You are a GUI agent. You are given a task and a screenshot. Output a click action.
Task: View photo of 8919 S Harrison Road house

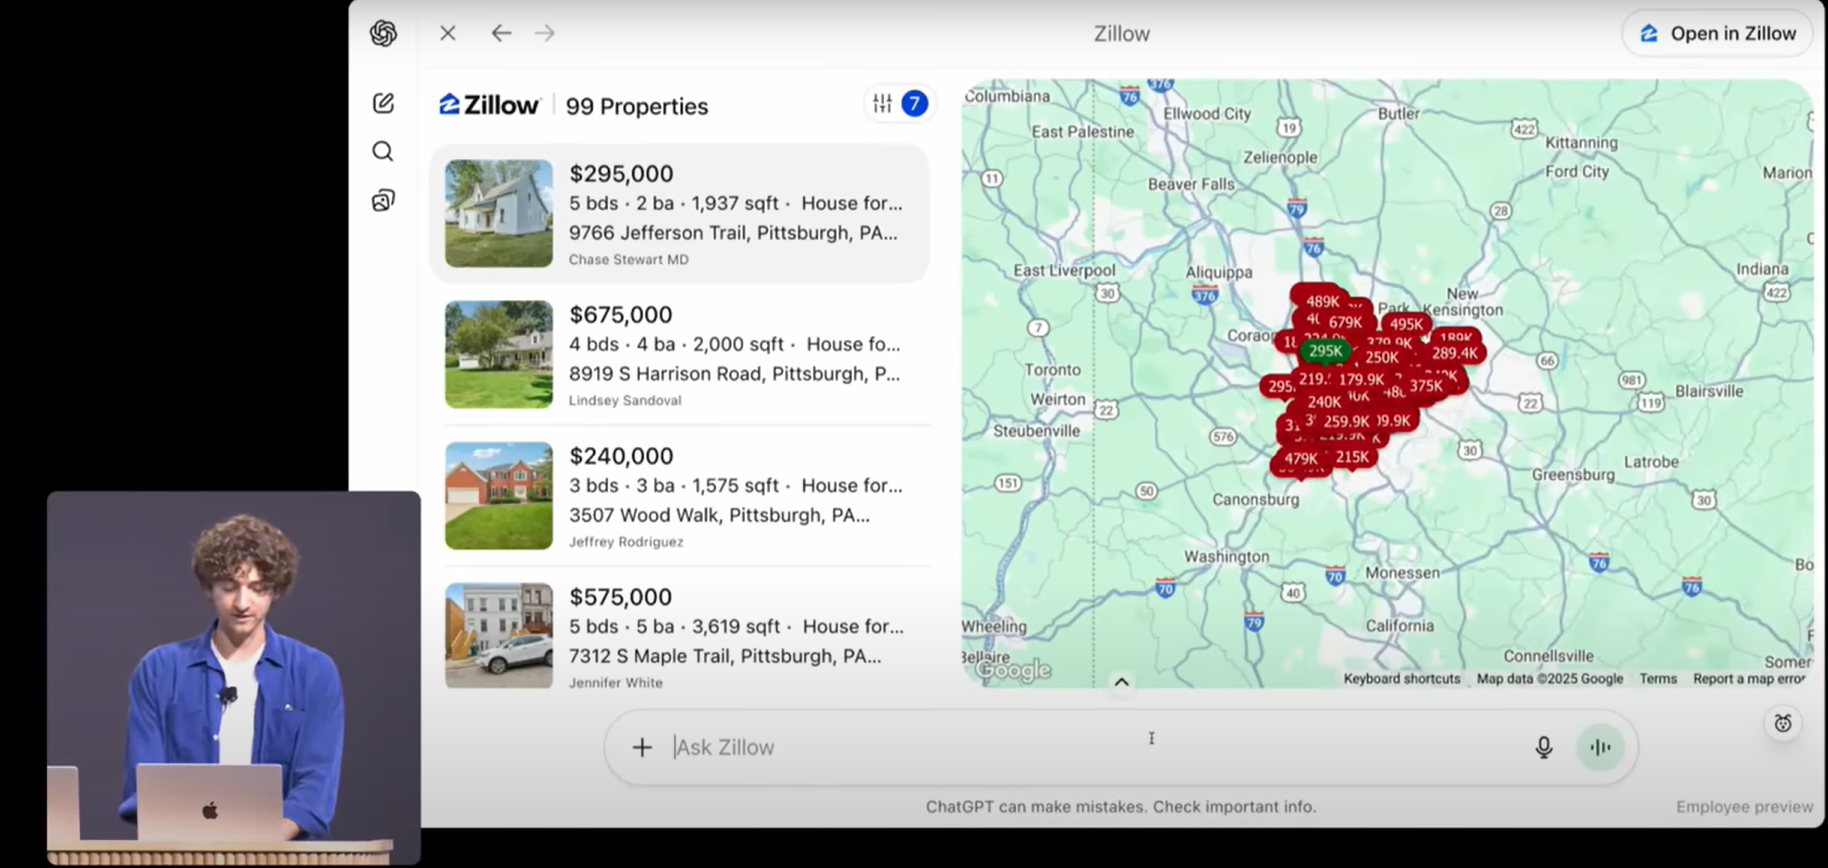(x=499, y=354)
